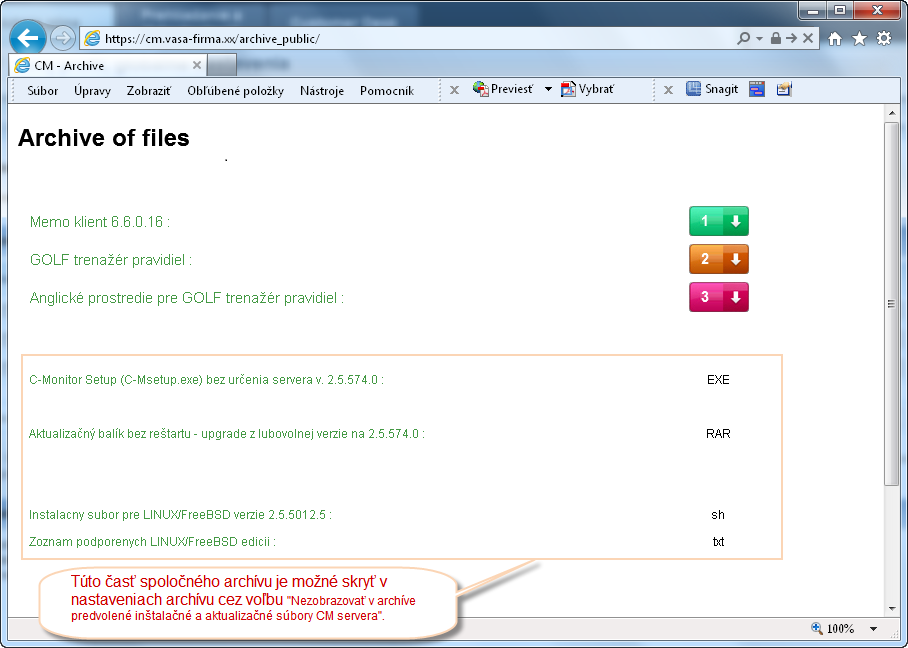Image resolution: width=908 pixels, height=648 pixels.
Task: Download GOLF trenažér with orange button 2
Action: [x=719, y=259]
